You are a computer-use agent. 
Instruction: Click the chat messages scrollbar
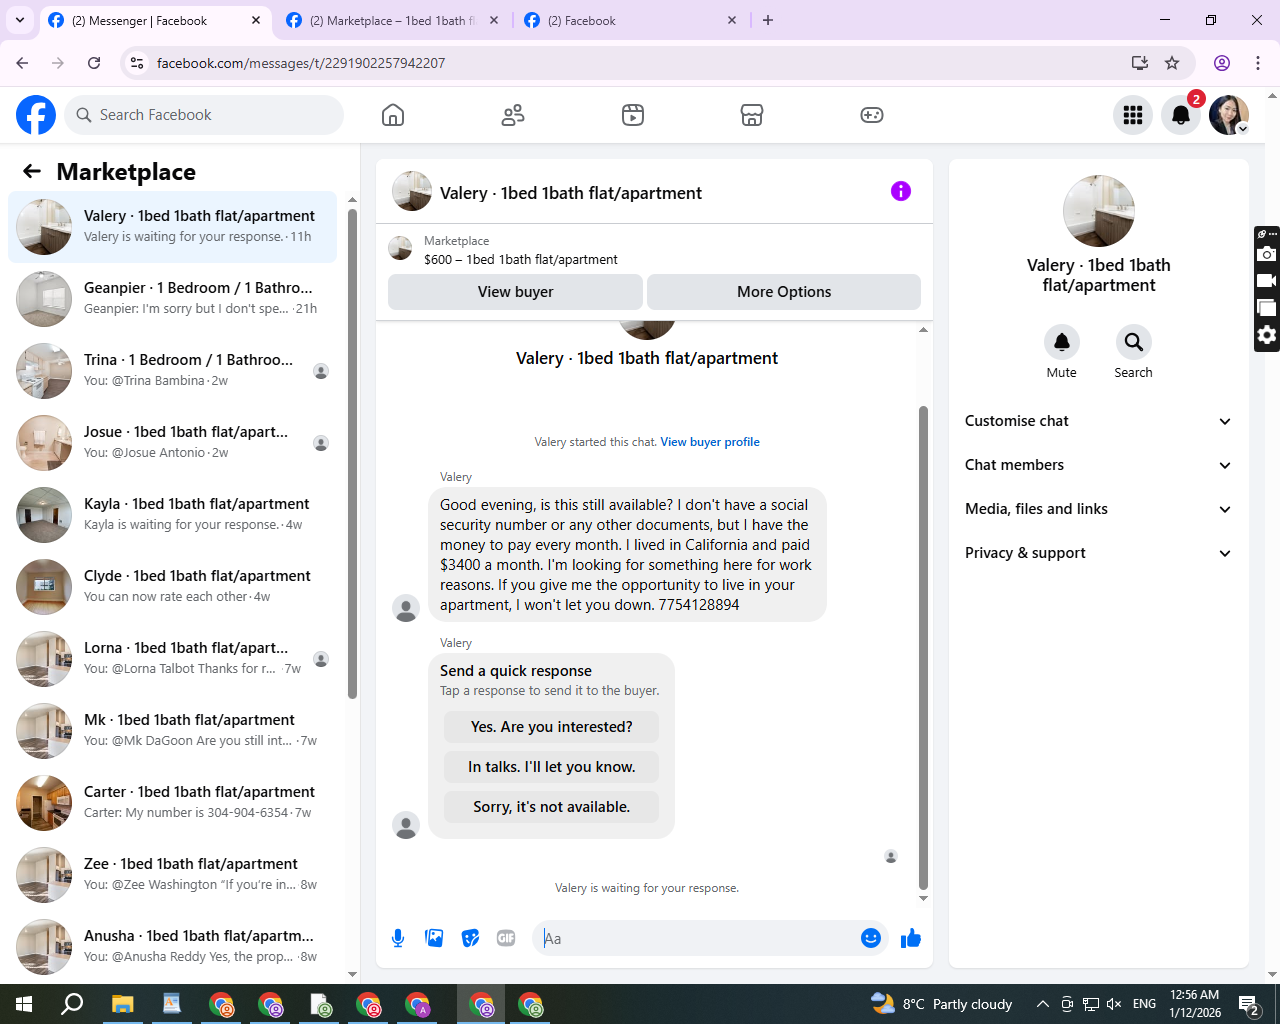coord(923,648)
